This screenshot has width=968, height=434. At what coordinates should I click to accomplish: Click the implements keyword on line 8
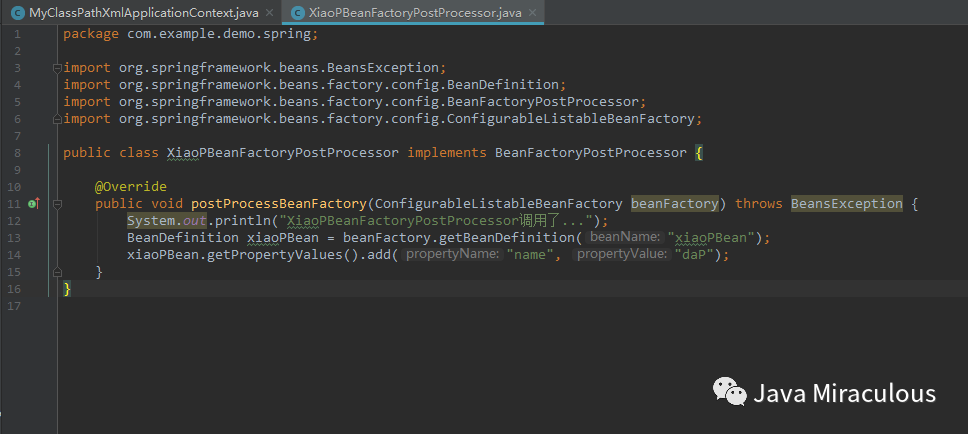pyautogui.click(x=446, y=152)
